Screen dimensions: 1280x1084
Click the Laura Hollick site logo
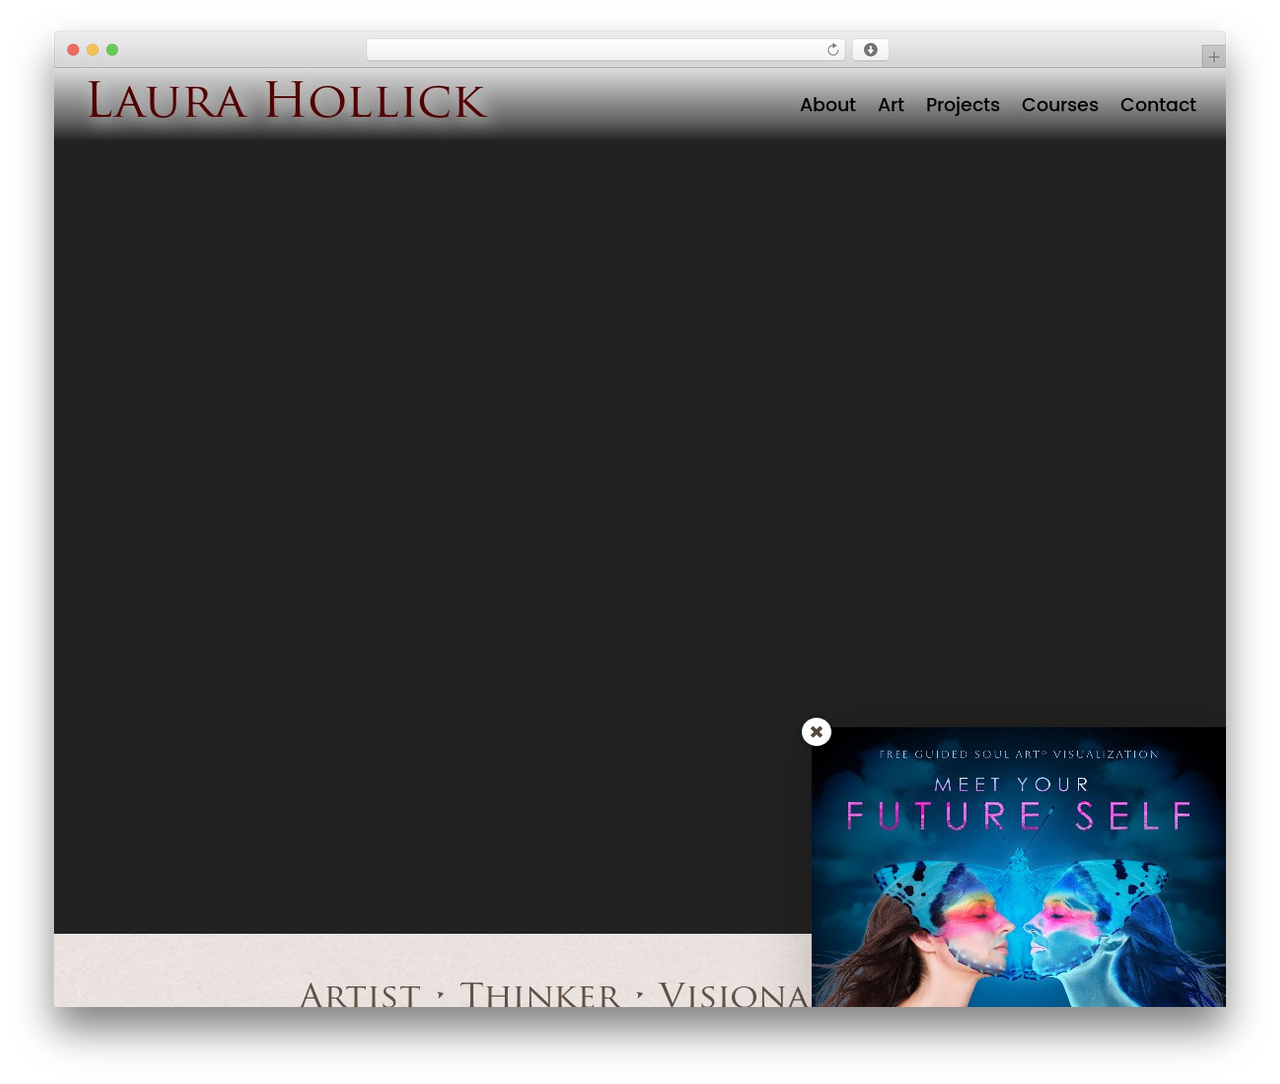(286, 100)
